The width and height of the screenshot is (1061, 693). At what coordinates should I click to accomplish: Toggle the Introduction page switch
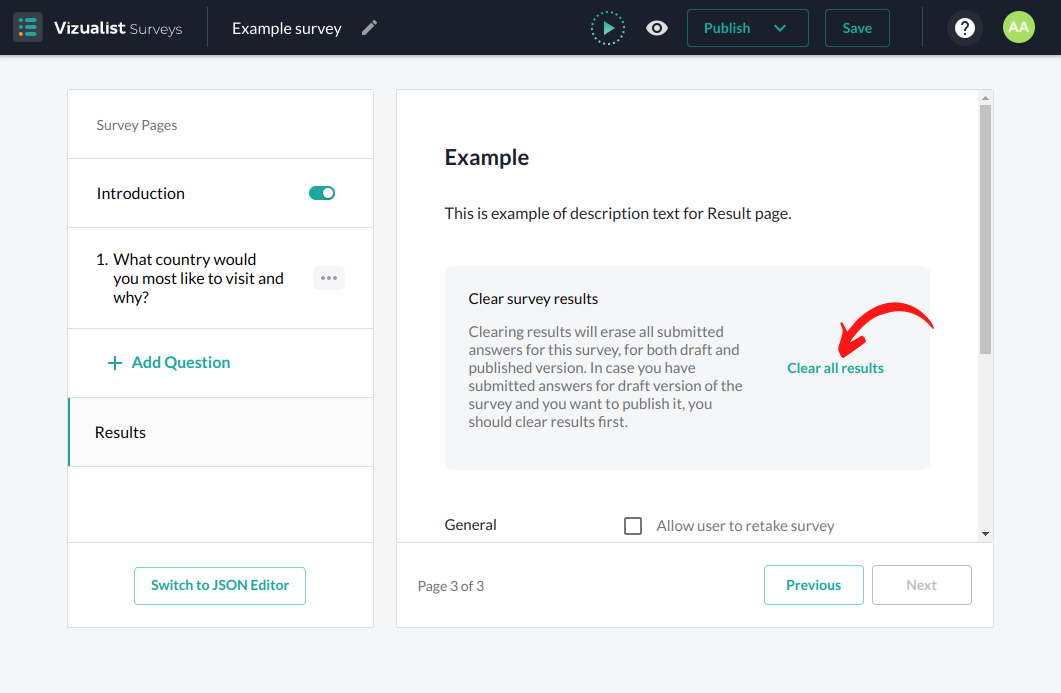(x=322, y=193)
